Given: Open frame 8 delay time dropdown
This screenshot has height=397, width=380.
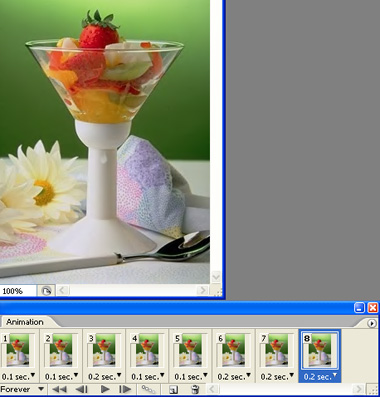Looking at the screenshot, I should tap(320, 377).
